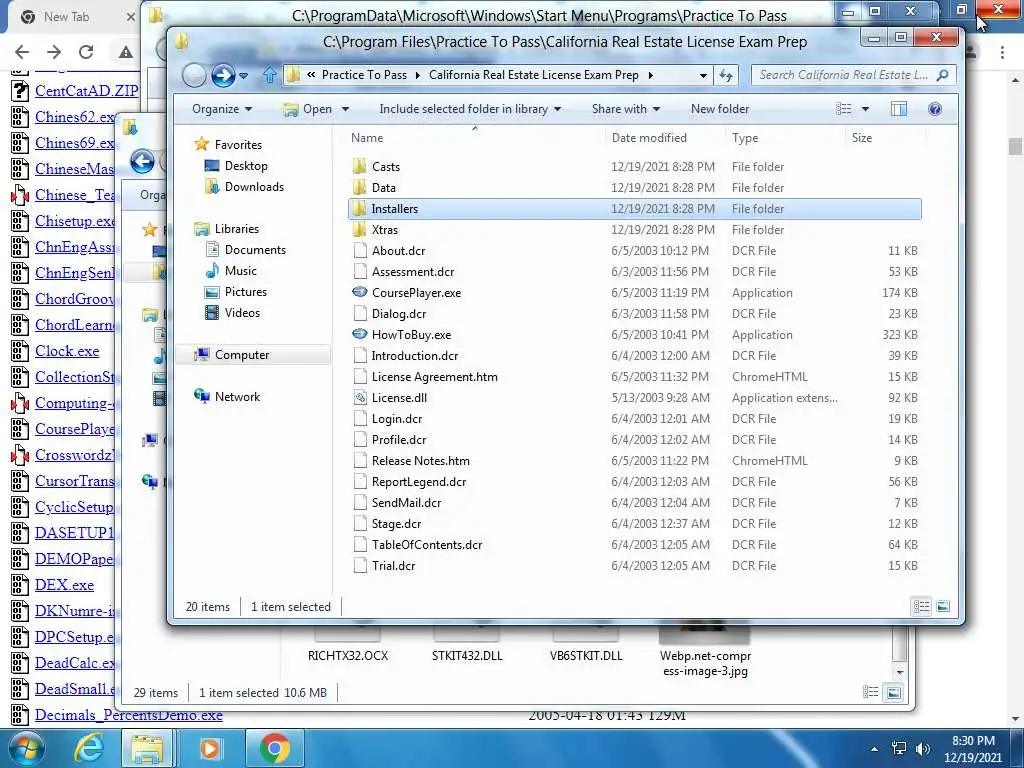The height and width of the screenshot is (768, 1024).
Task: Click the search California Real Estate field
Action: coord(854,75)
